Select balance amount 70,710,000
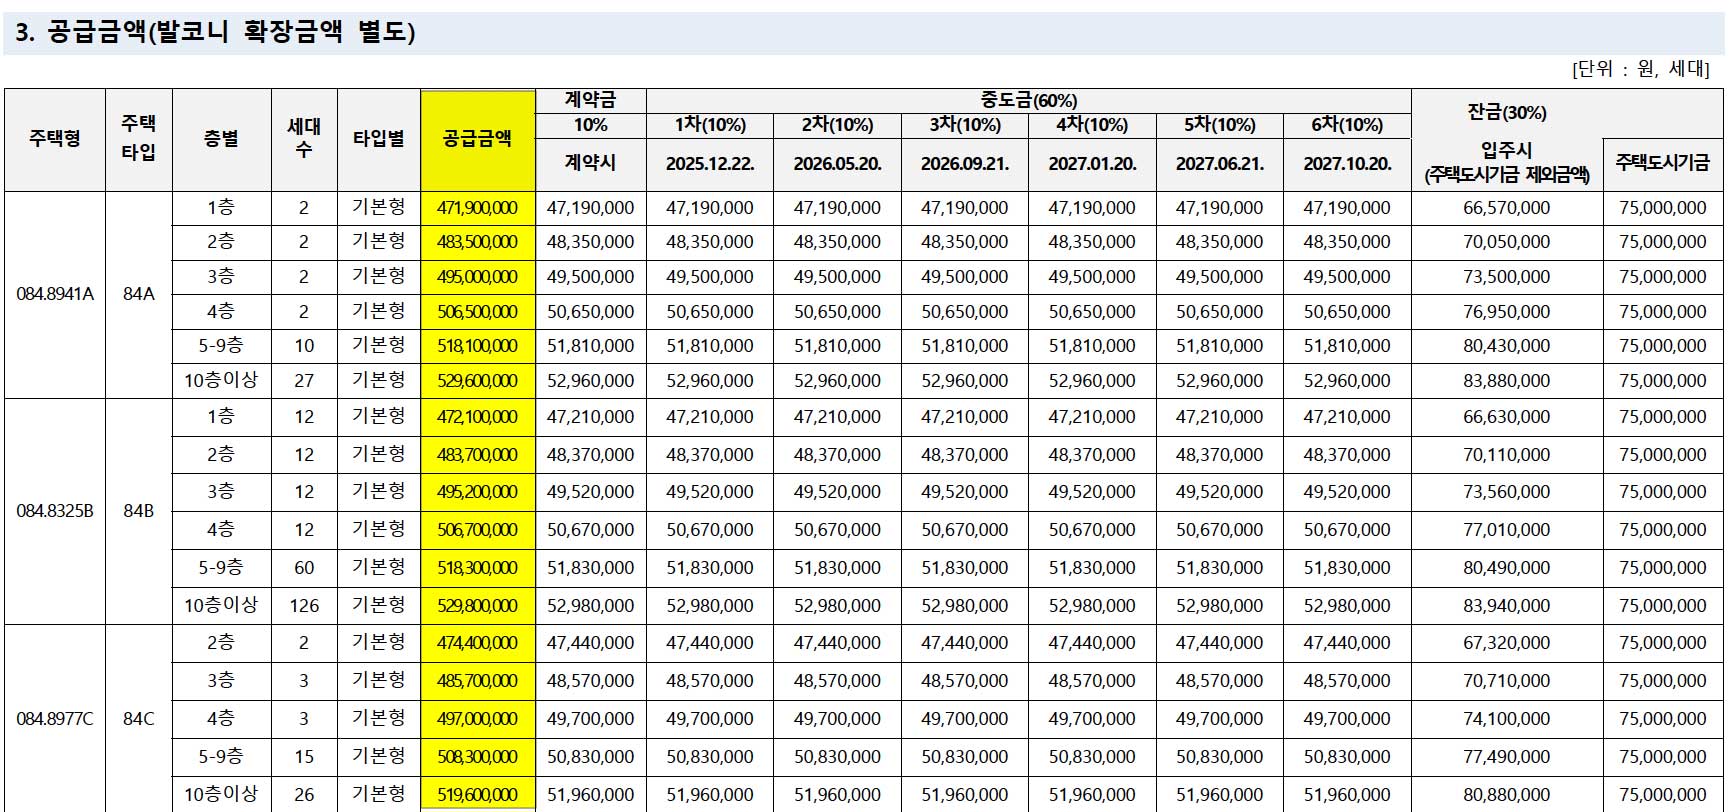This screenshot has height=812, width=1730. [1507, 681]
